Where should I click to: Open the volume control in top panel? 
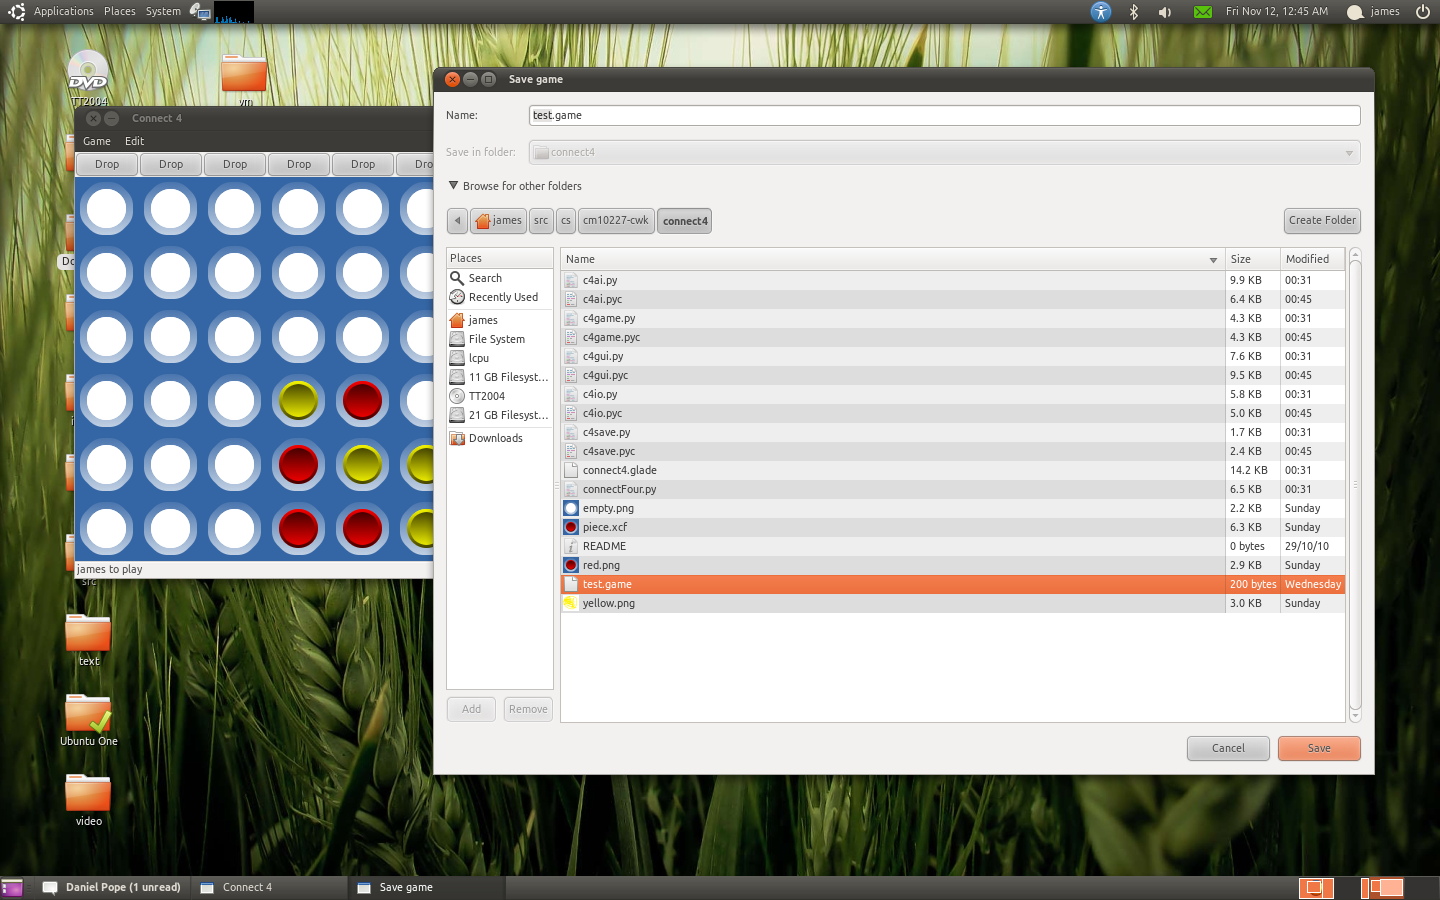click(x=1165, y=12)
